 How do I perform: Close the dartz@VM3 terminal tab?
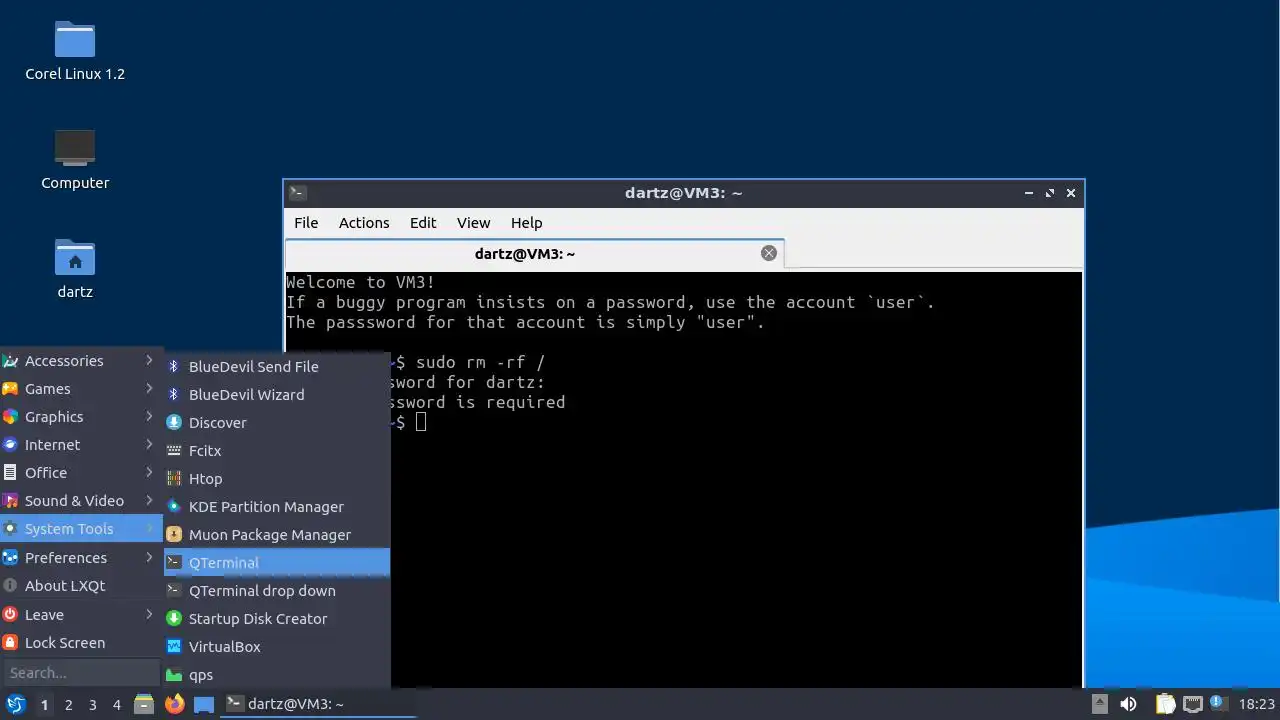point(769,253)
